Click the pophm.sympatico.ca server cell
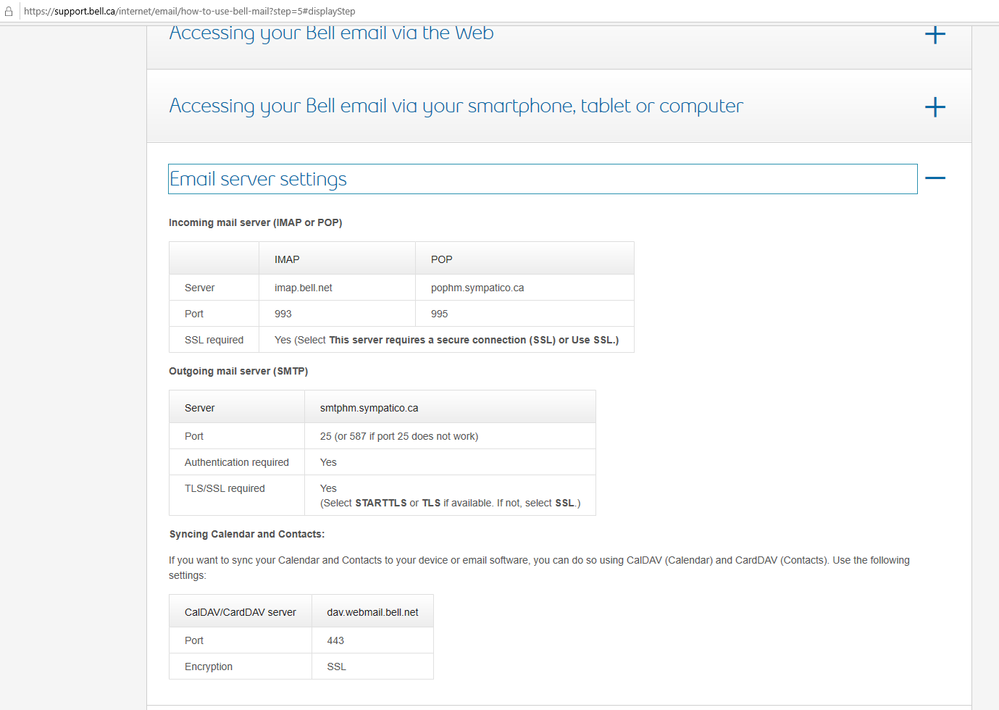Screen dimensions: 999x710 coord(478,288)
